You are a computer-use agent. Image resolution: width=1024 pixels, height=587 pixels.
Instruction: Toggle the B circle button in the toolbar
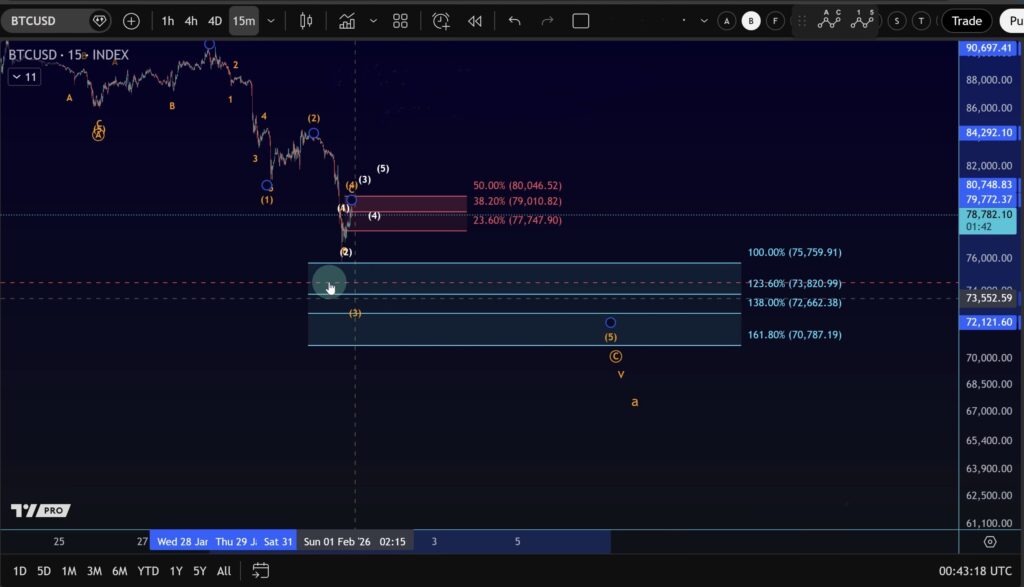(751, 21)
